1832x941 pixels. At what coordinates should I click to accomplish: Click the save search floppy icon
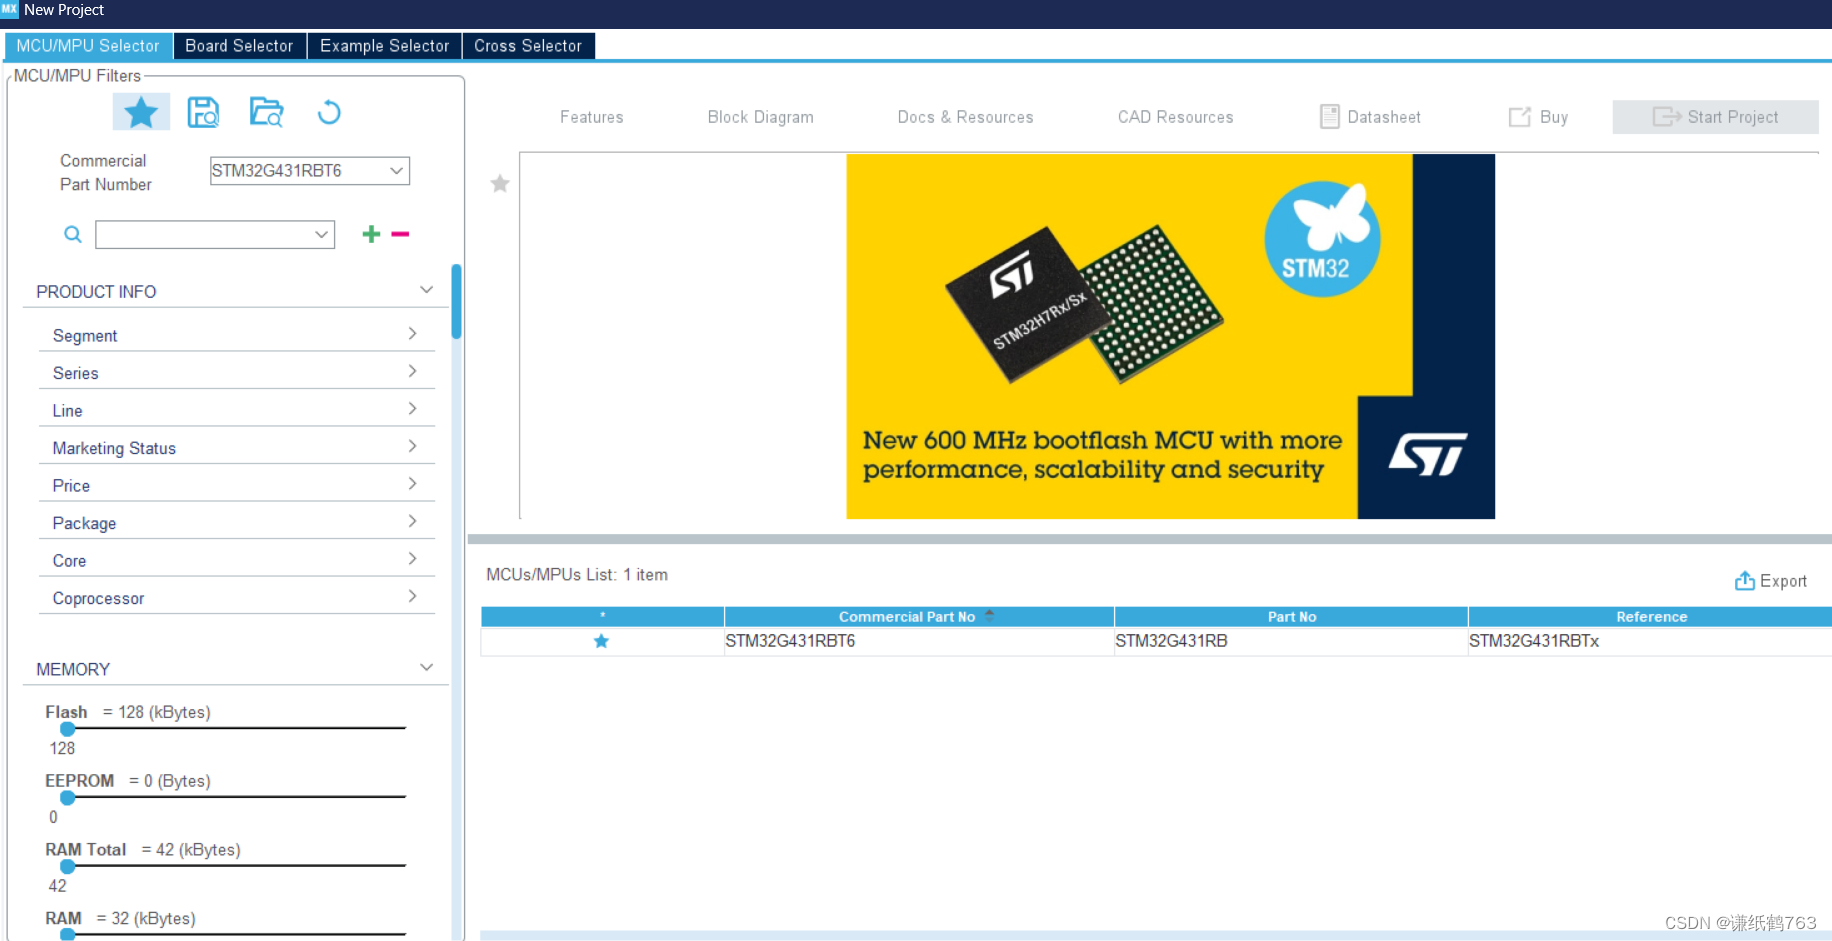pyautogui.click(x=203, y=112)
